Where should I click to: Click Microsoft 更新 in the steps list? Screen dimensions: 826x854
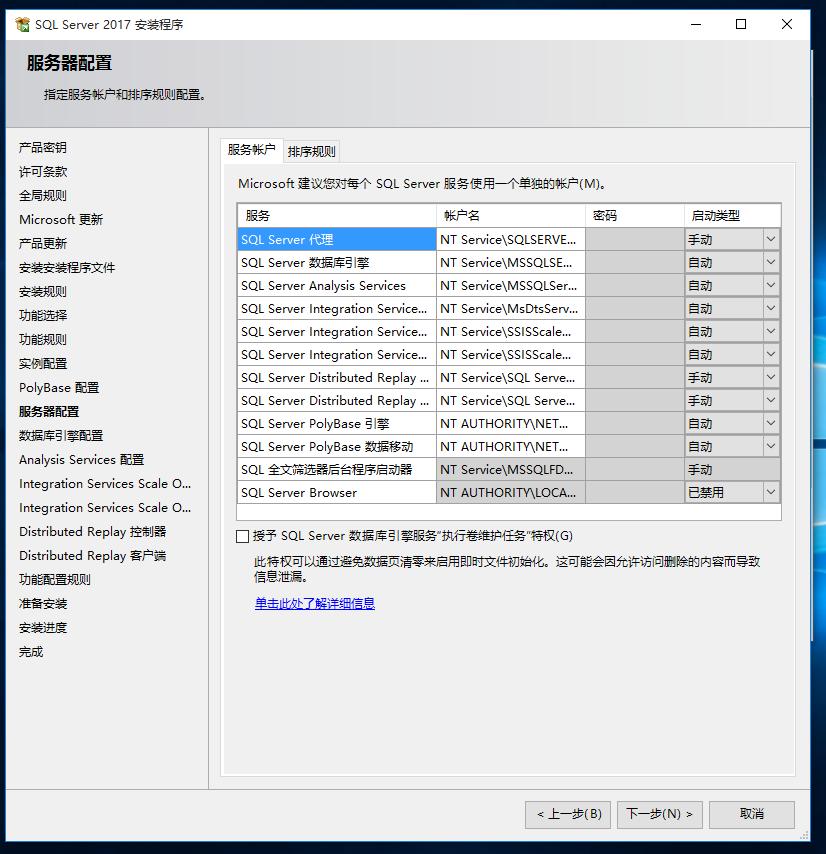[61, 219]
